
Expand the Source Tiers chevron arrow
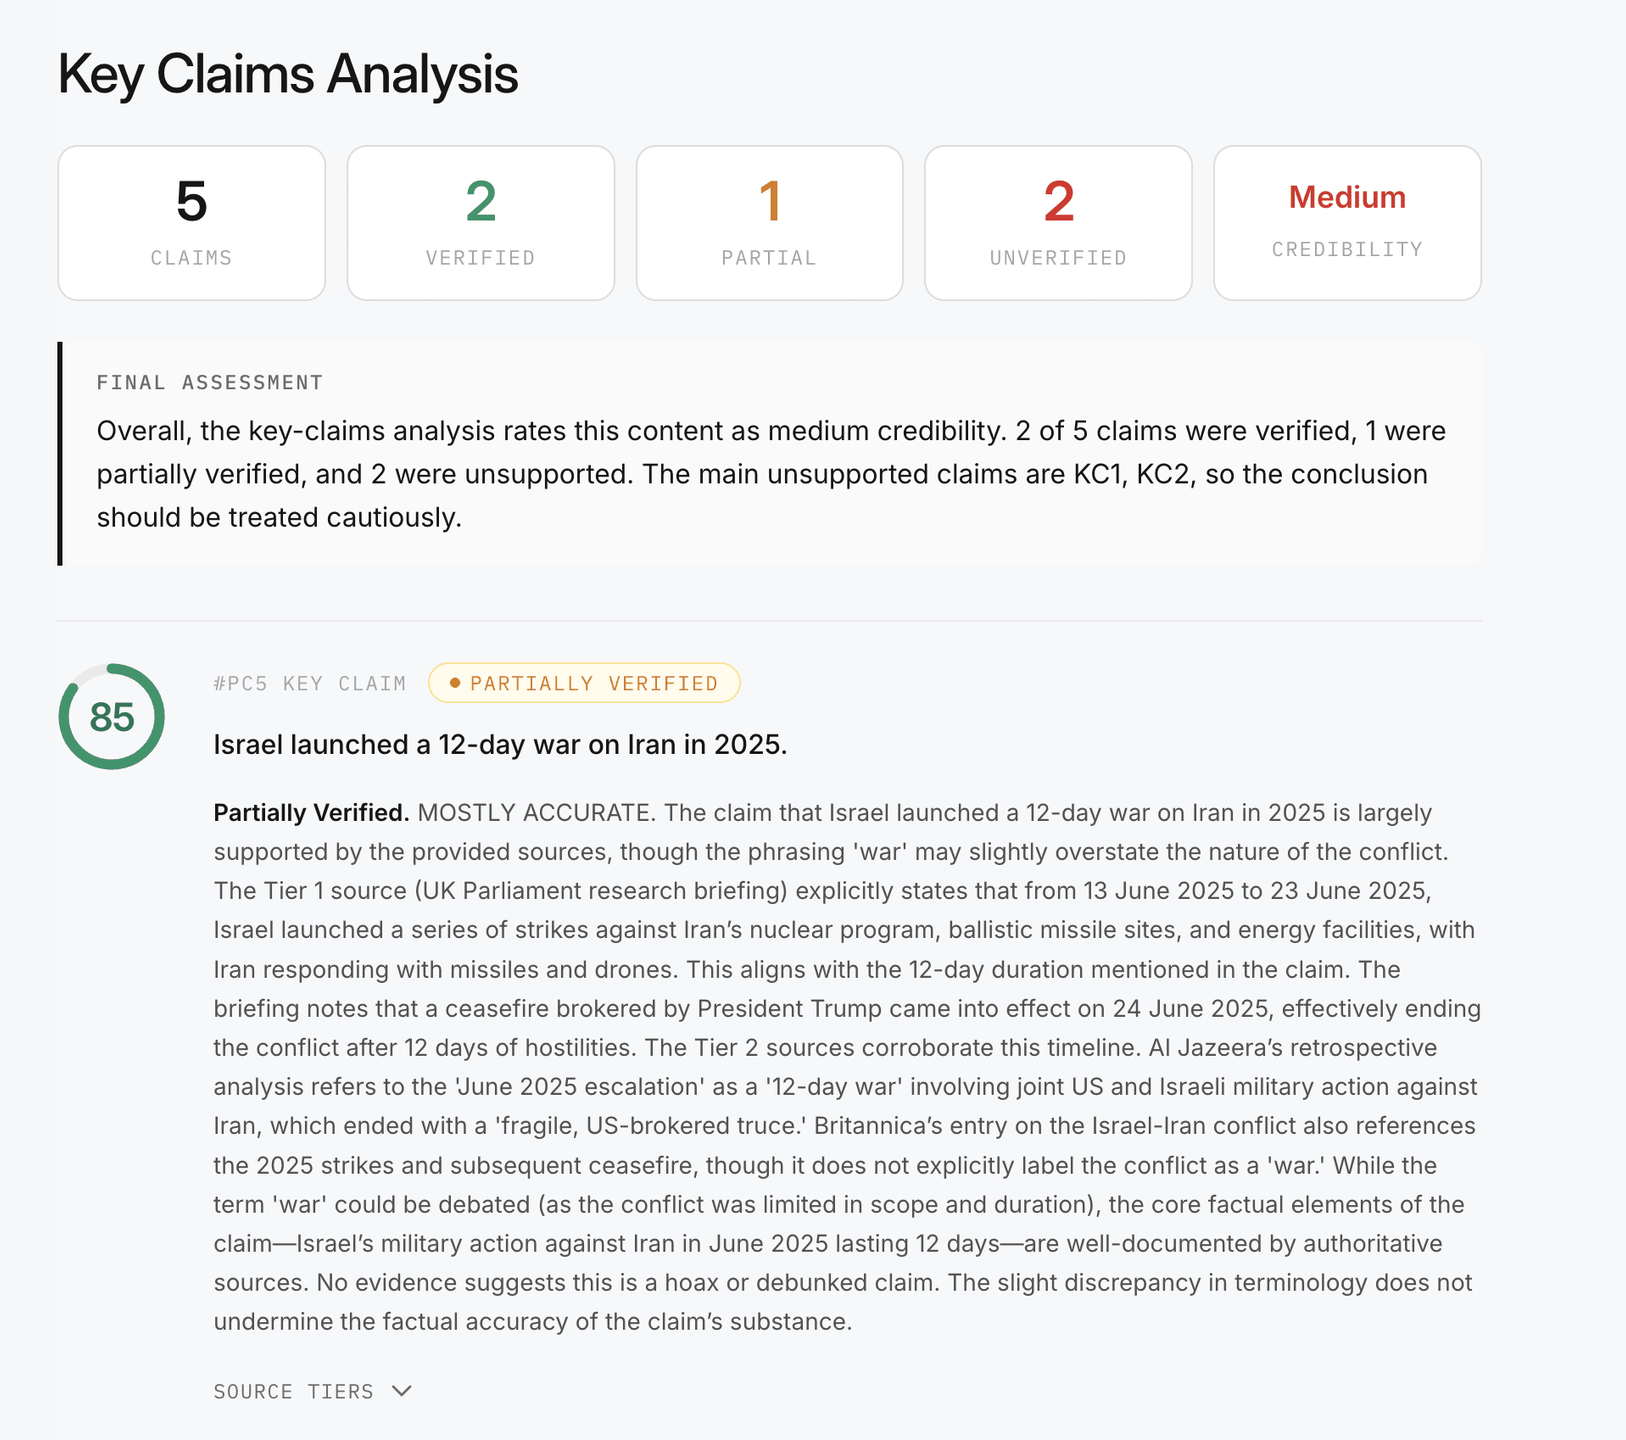(x=402, y=1391)
